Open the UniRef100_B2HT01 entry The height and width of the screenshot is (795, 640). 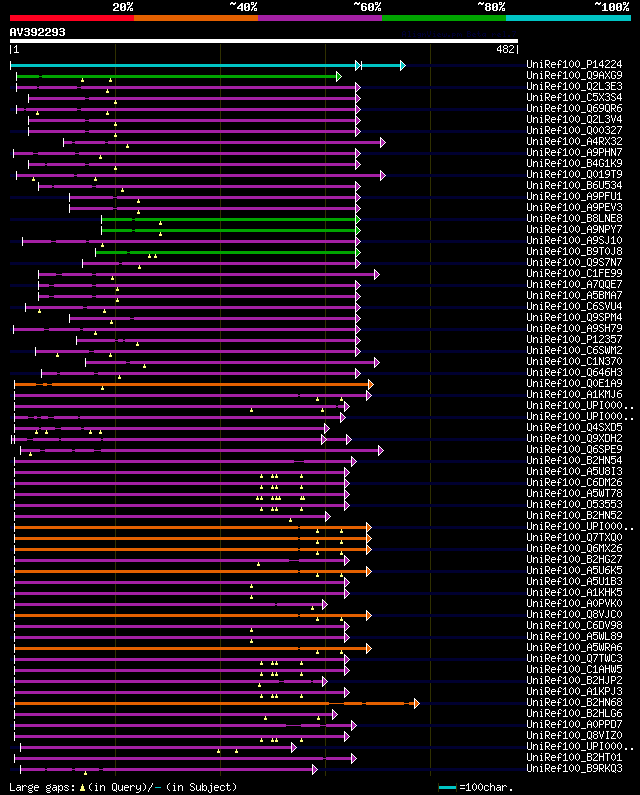point(574,757)
